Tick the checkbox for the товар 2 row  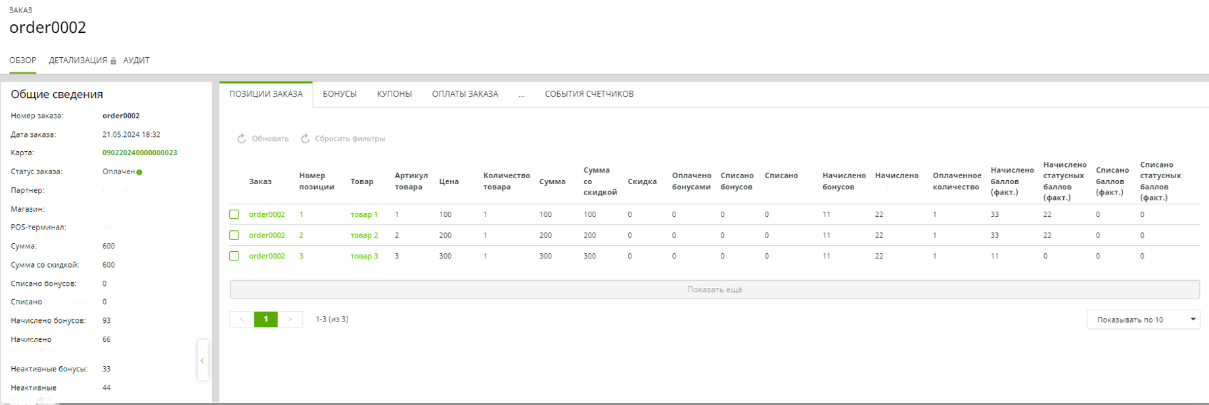(x=234, y=236)
